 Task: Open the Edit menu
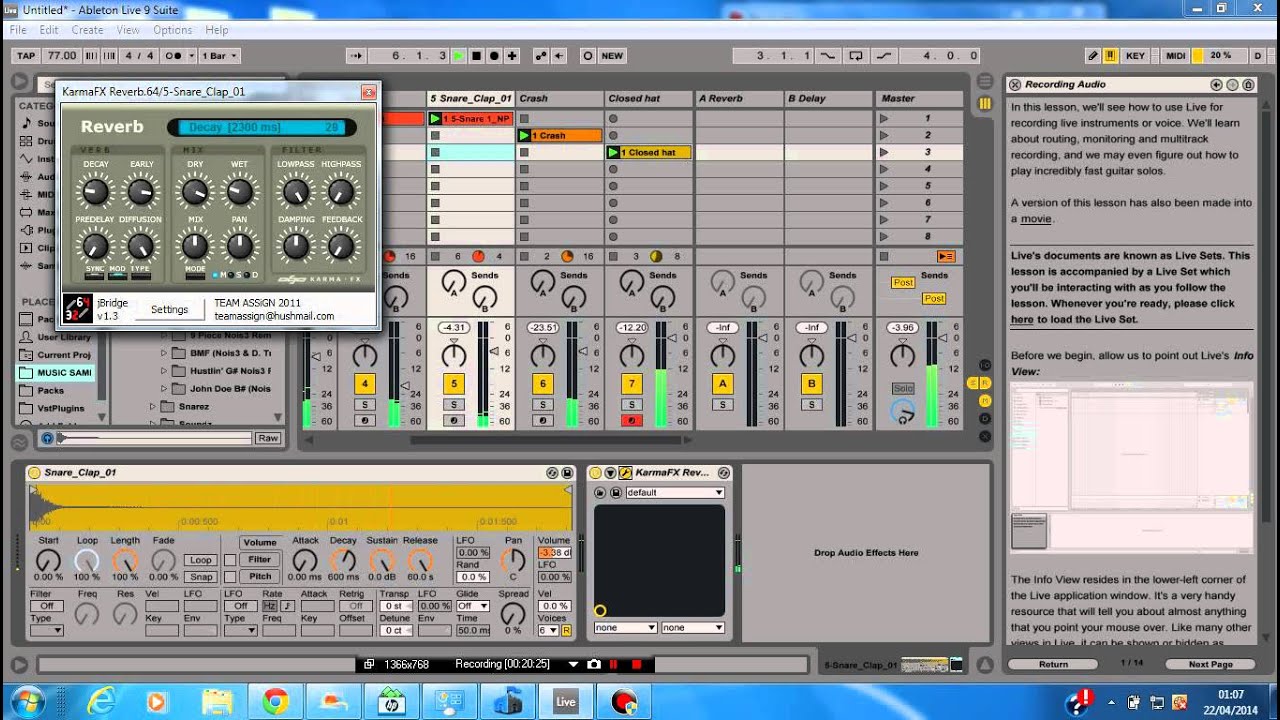pyautogui.click(x=48, y=30)
